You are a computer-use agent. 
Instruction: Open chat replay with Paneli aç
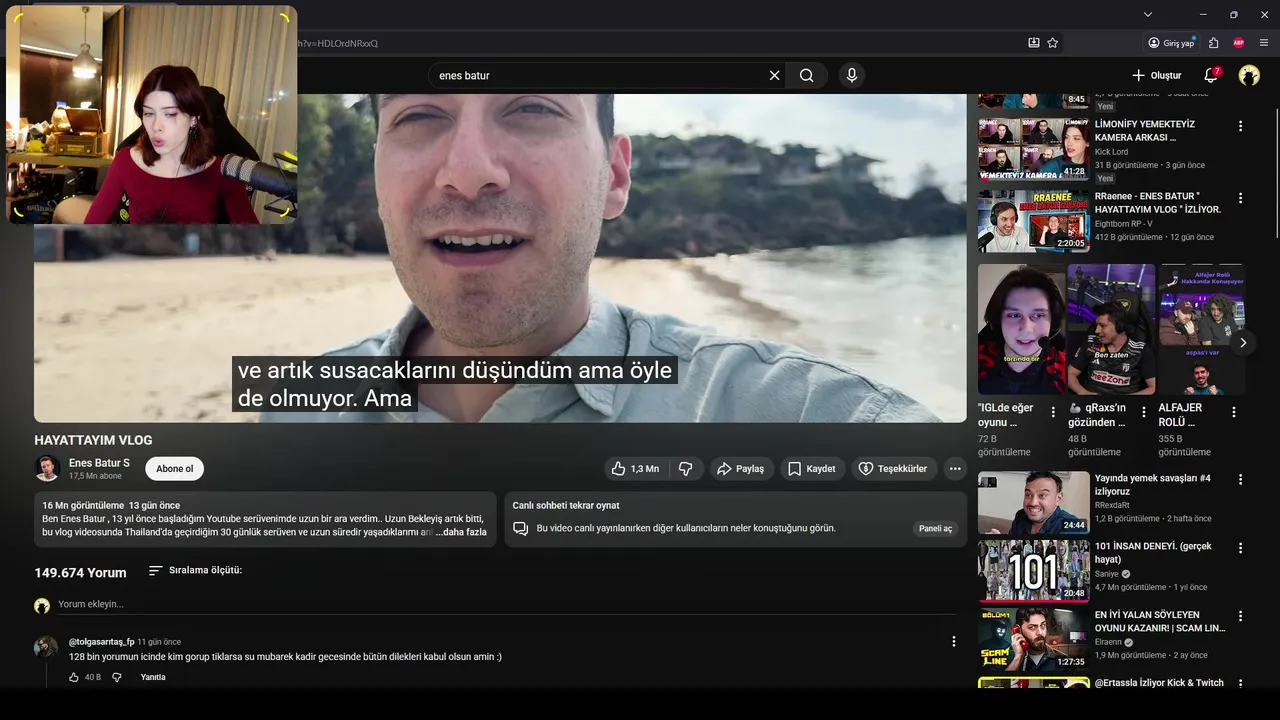(x=936, y=528)
